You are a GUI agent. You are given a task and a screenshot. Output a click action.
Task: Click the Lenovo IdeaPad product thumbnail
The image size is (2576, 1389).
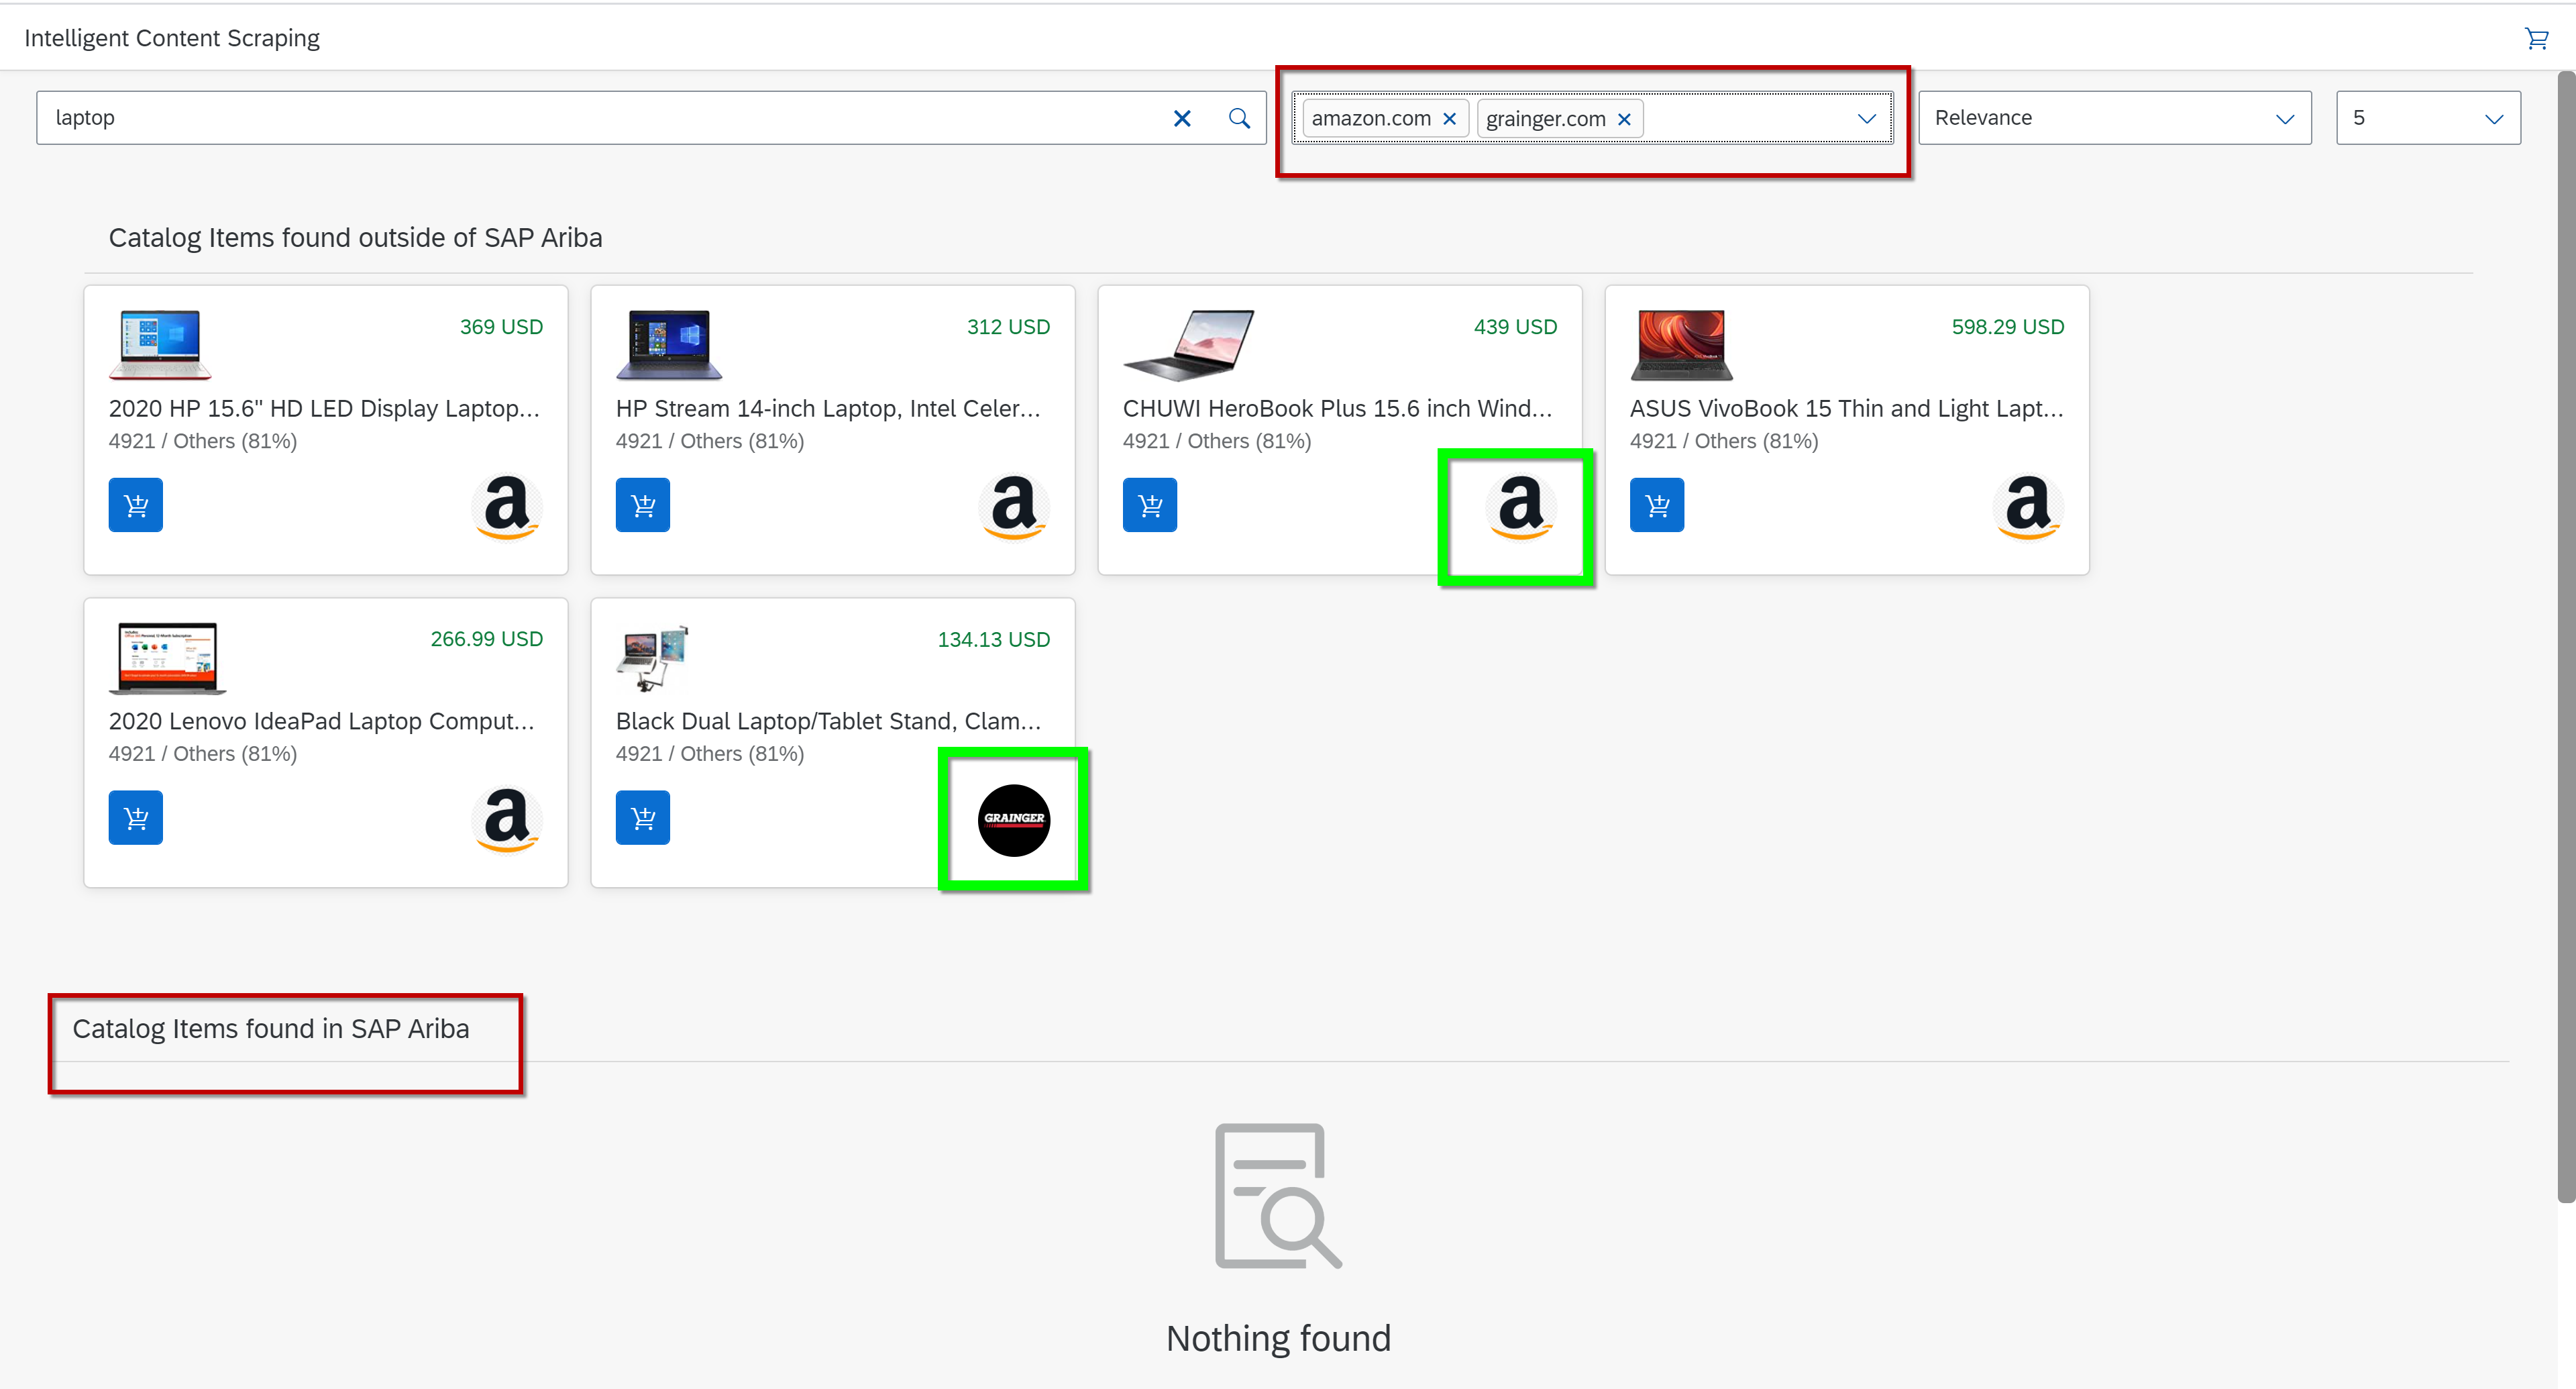tap(167, 657)
